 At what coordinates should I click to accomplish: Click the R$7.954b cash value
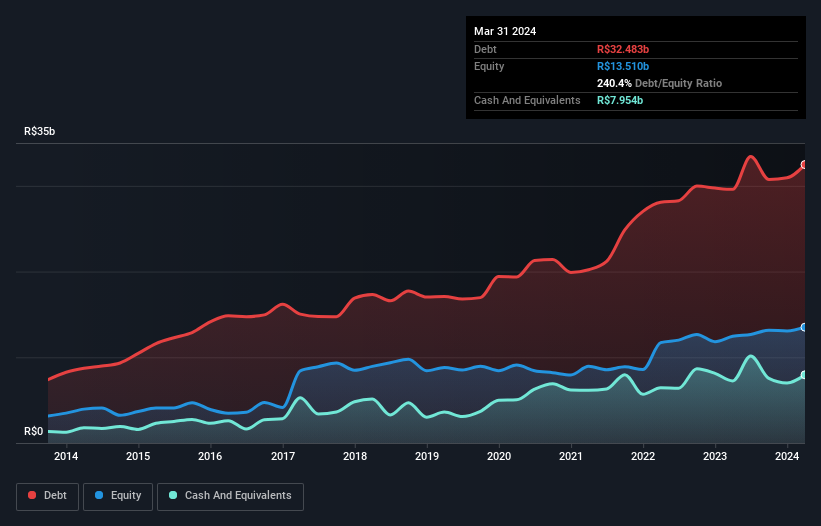[620, 100]
